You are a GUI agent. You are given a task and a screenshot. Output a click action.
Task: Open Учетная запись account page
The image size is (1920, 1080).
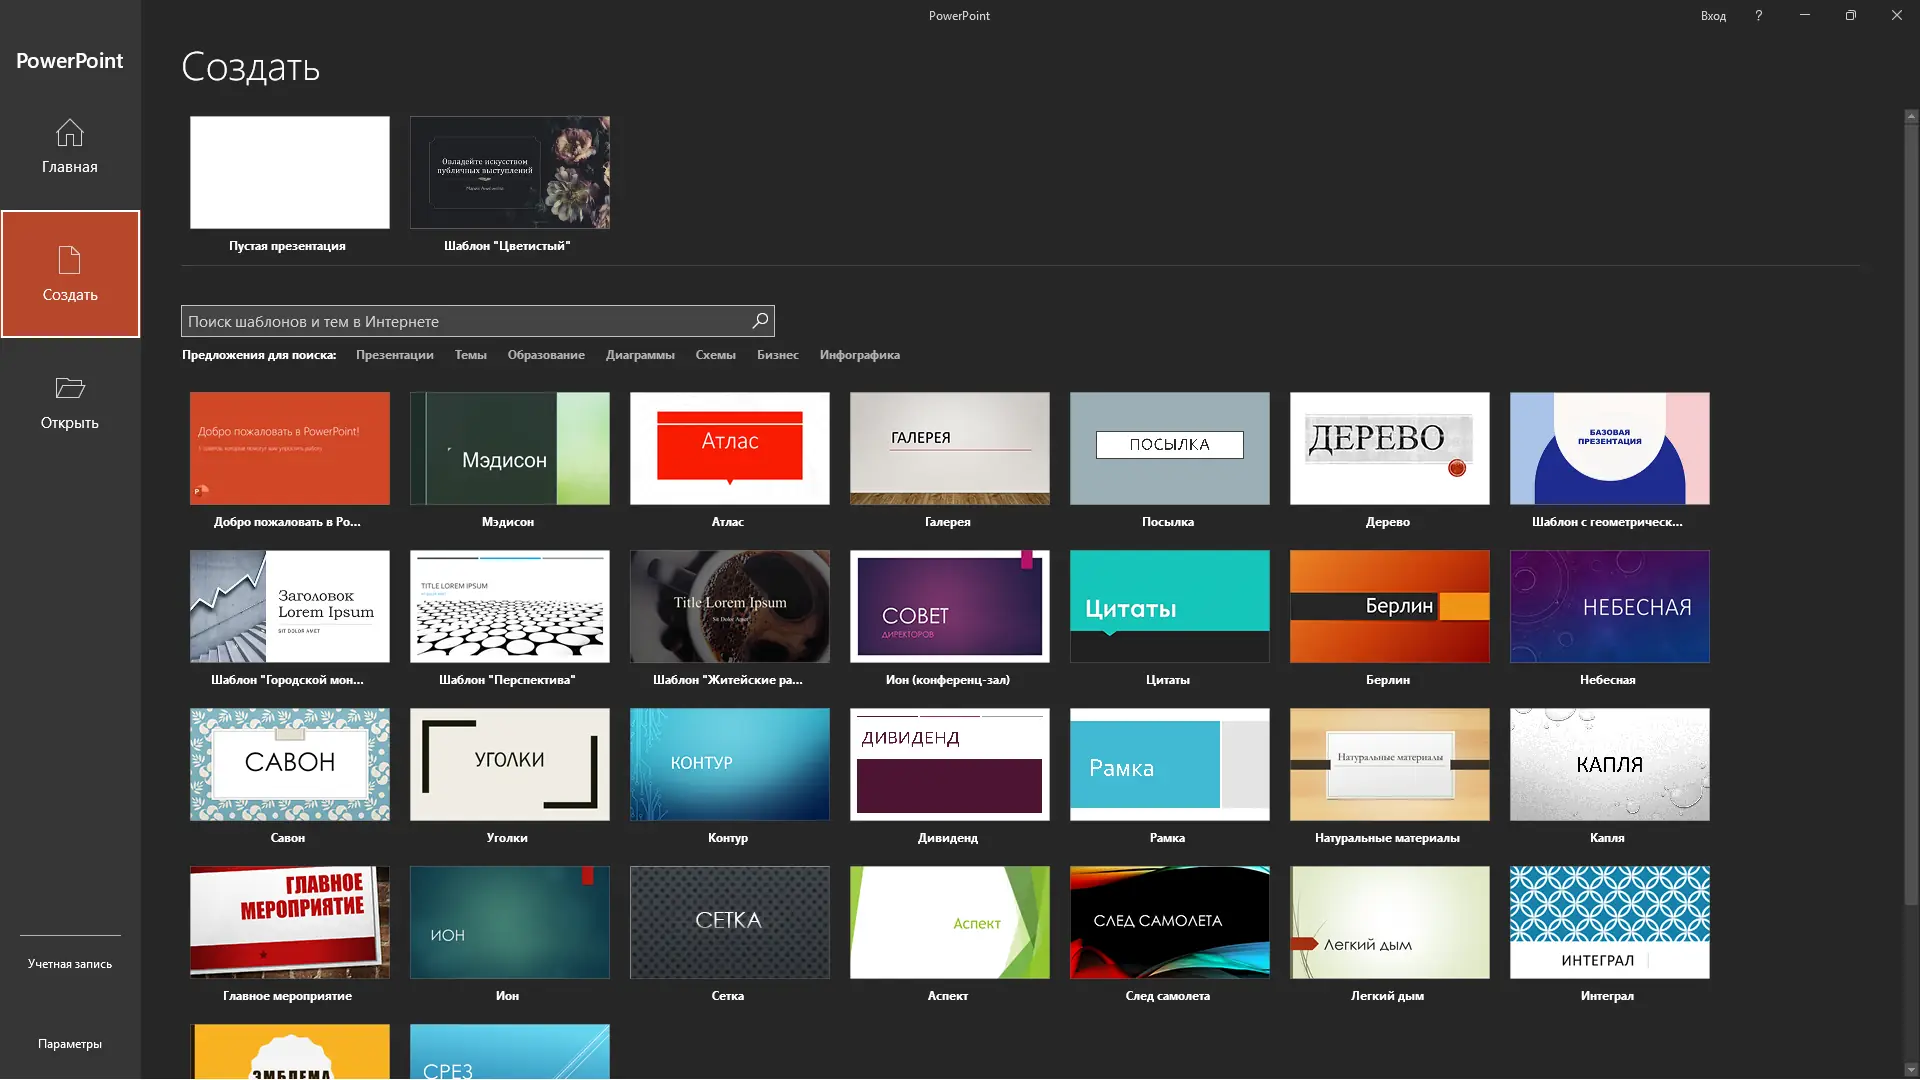(x=69, y=964)
